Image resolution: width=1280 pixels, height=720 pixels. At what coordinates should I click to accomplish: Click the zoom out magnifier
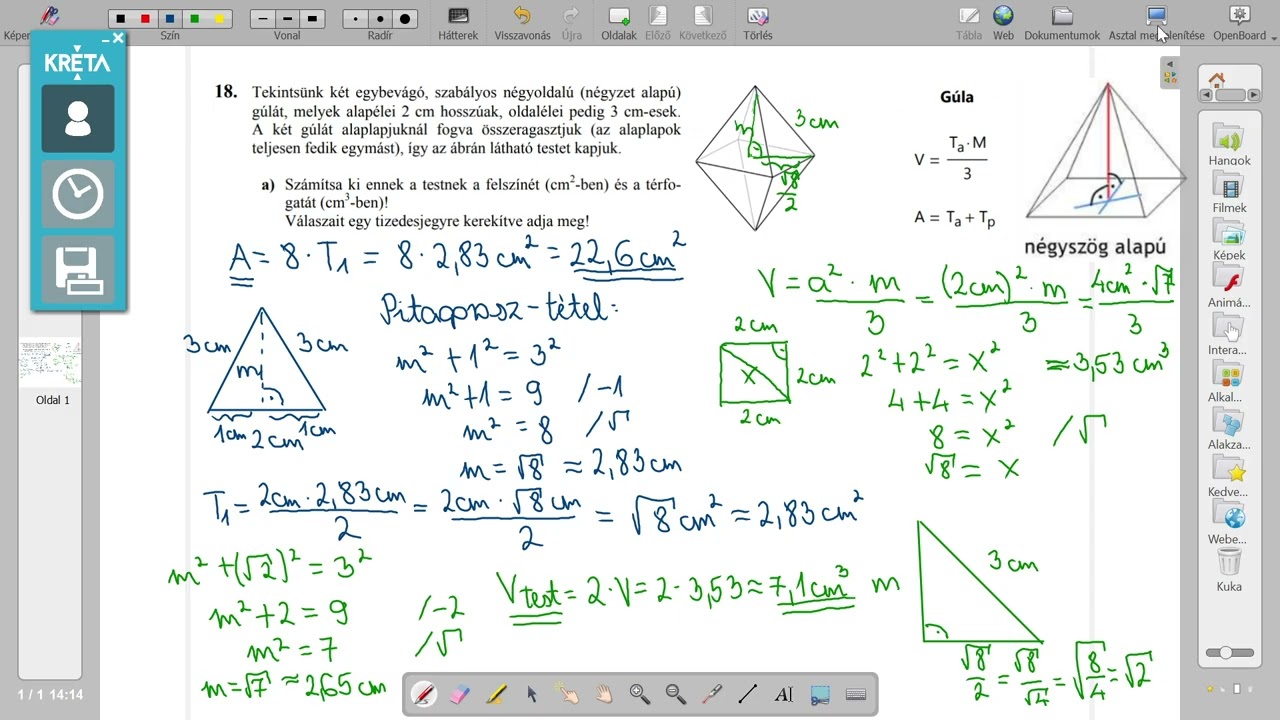[x=676, y=694]
